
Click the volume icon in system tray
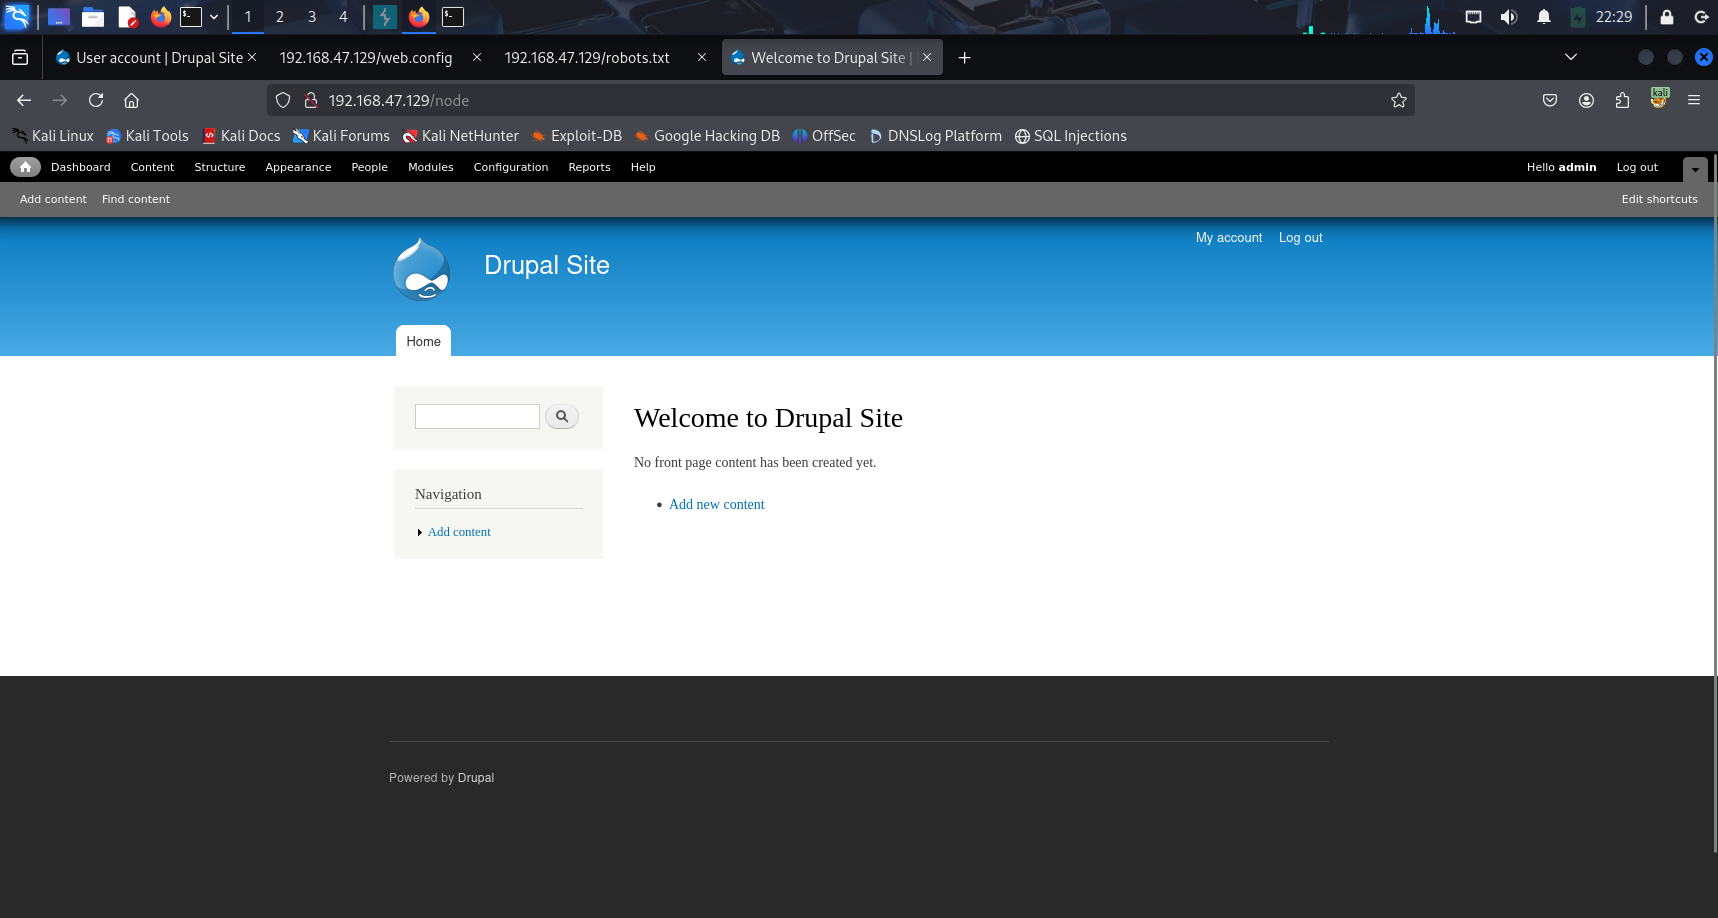[x=1508, y=17]
